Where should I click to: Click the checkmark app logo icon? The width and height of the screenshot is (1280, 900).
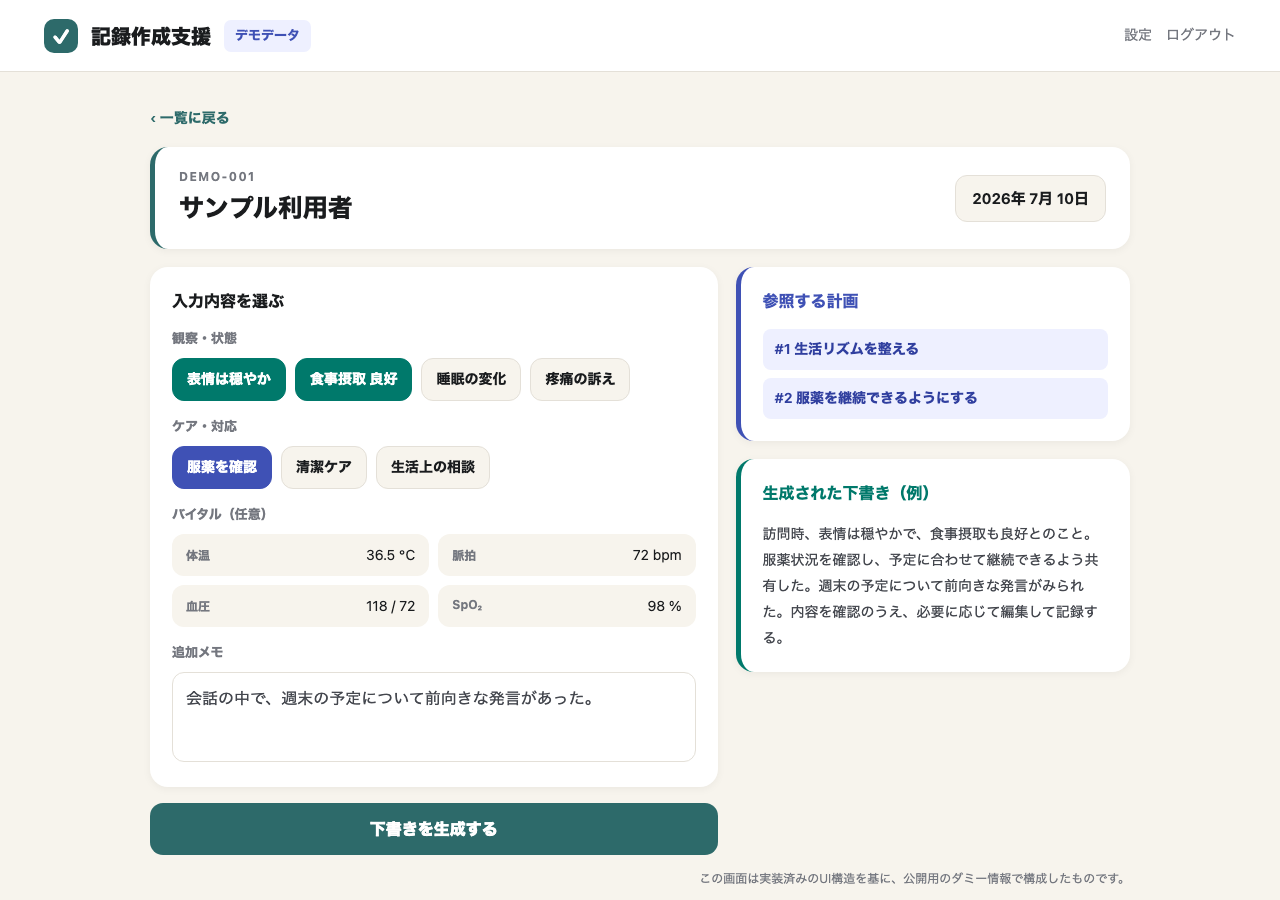click(61, 36)
